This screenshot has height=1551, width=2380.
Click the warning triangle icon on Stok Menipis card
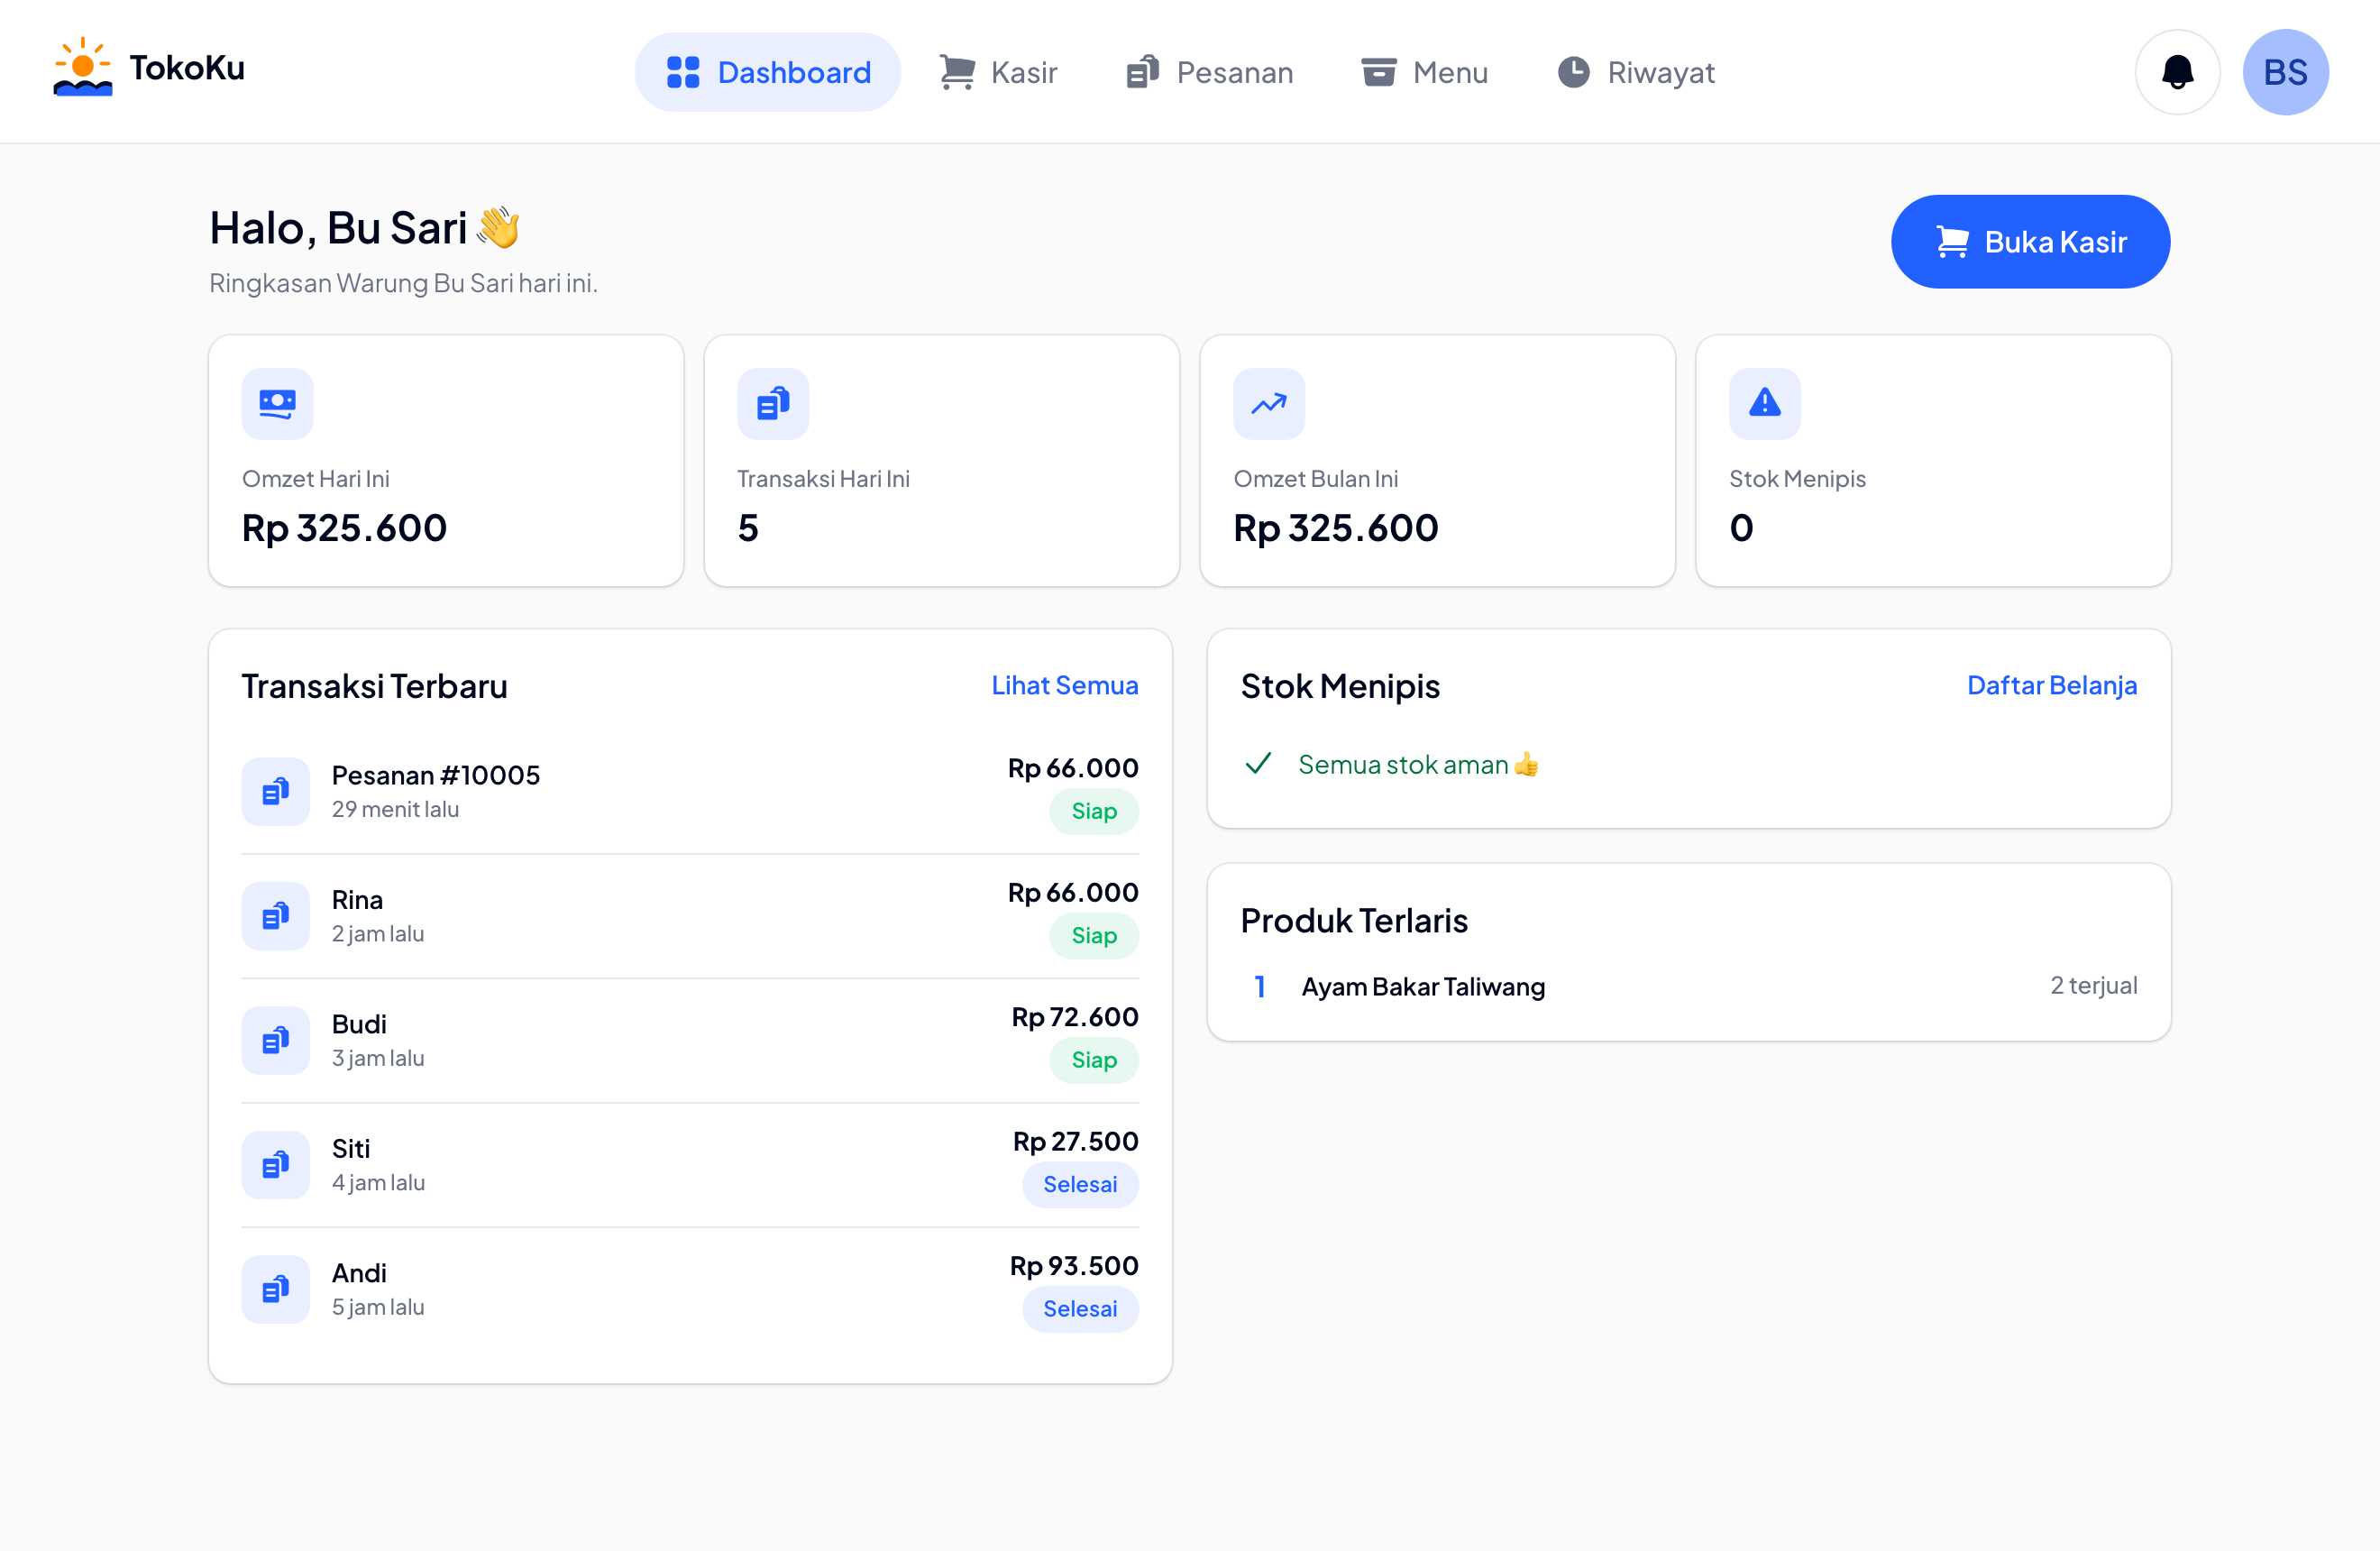pos(1765,404)
